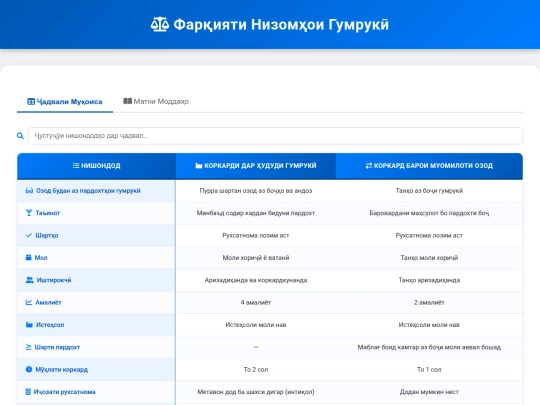Click the КОРКАРДИ ДАР ҲУДУДИ ГУМРУКӢ column header
This screenshot has height=405, width=540.
click(256, 166)
